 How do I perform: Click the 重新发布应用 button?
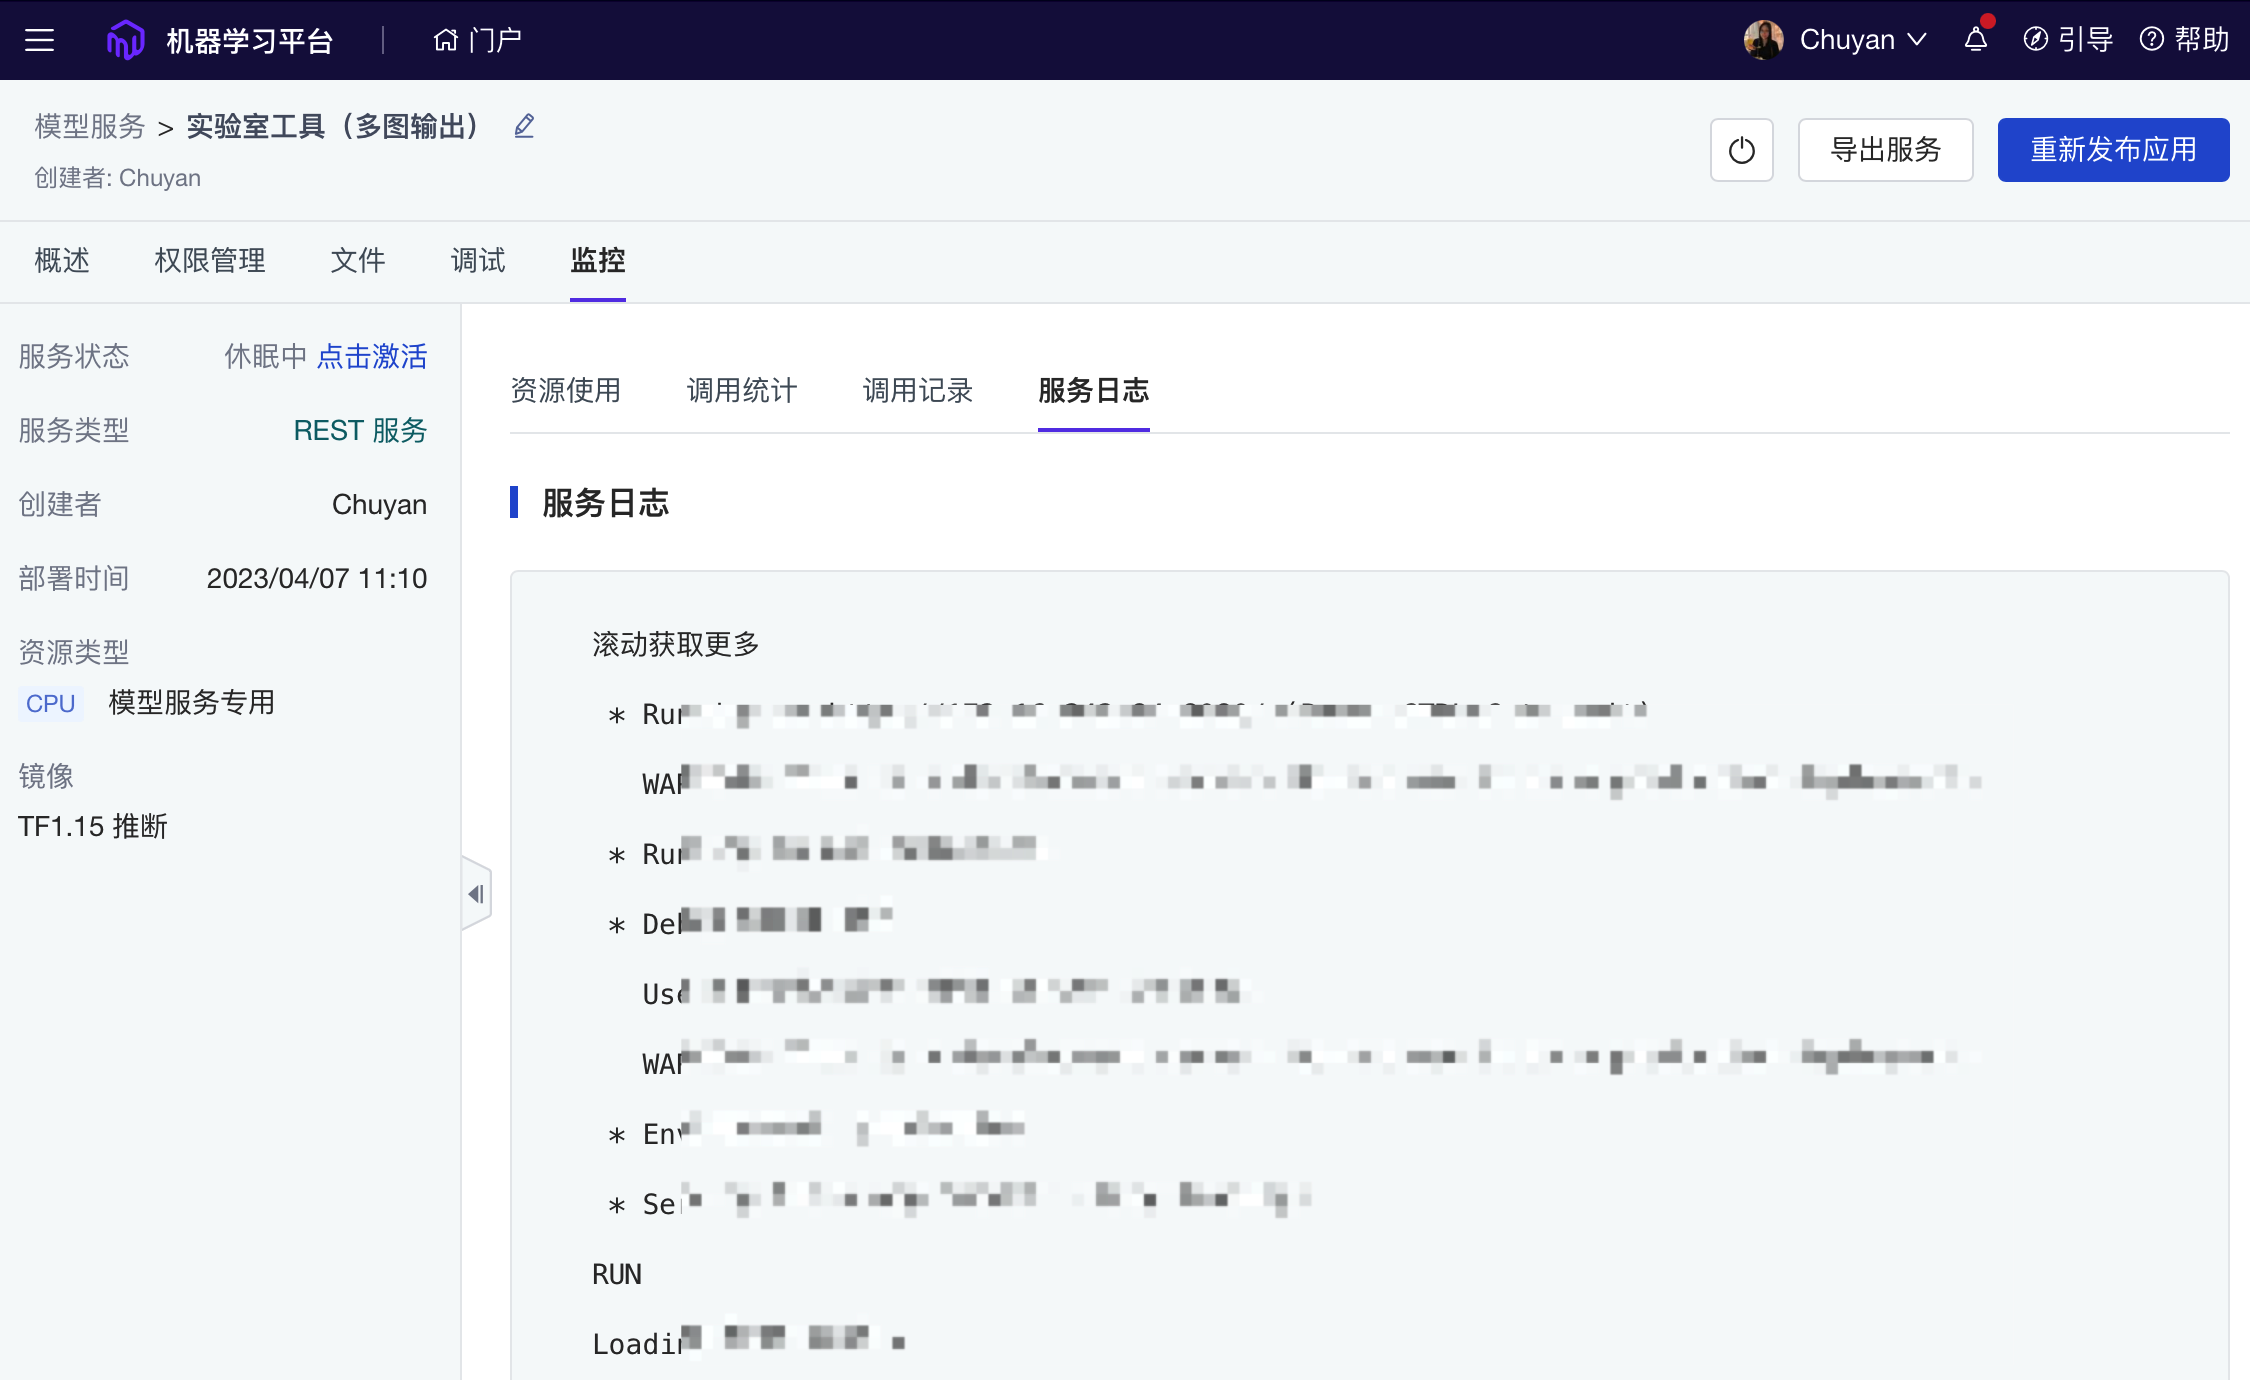point(2113,150)
